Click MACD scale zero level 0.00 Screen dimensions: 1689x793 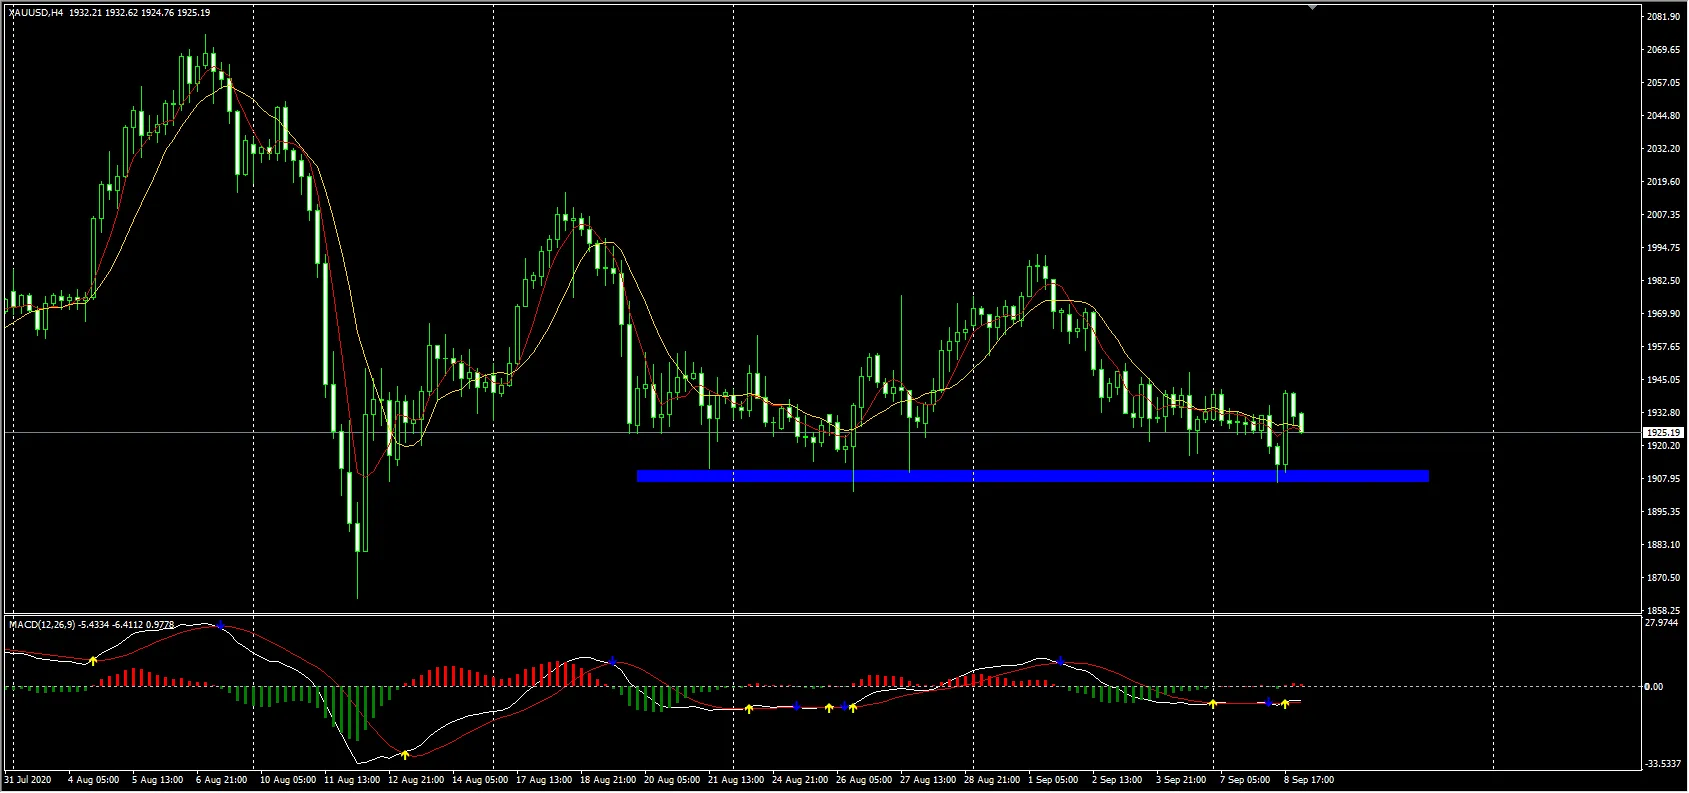(x=1654, y=687)
